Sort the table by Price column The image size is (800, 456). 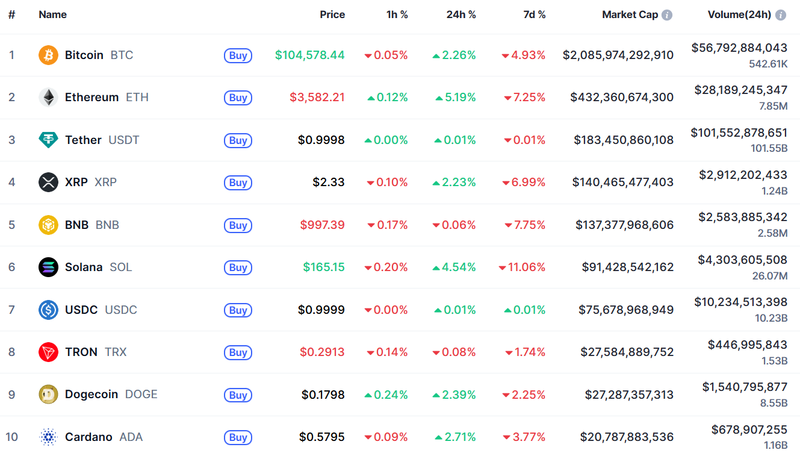(x=332, y=15)
